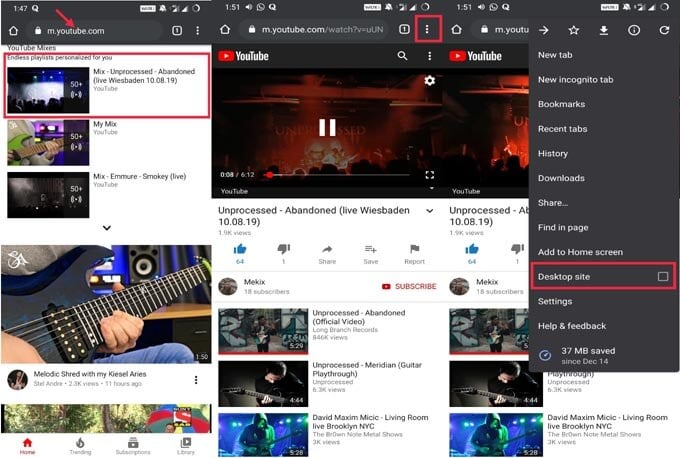Go to YouTube Home tab
The height and width of the screenshot is (458, 680).
tap(27, 445)
